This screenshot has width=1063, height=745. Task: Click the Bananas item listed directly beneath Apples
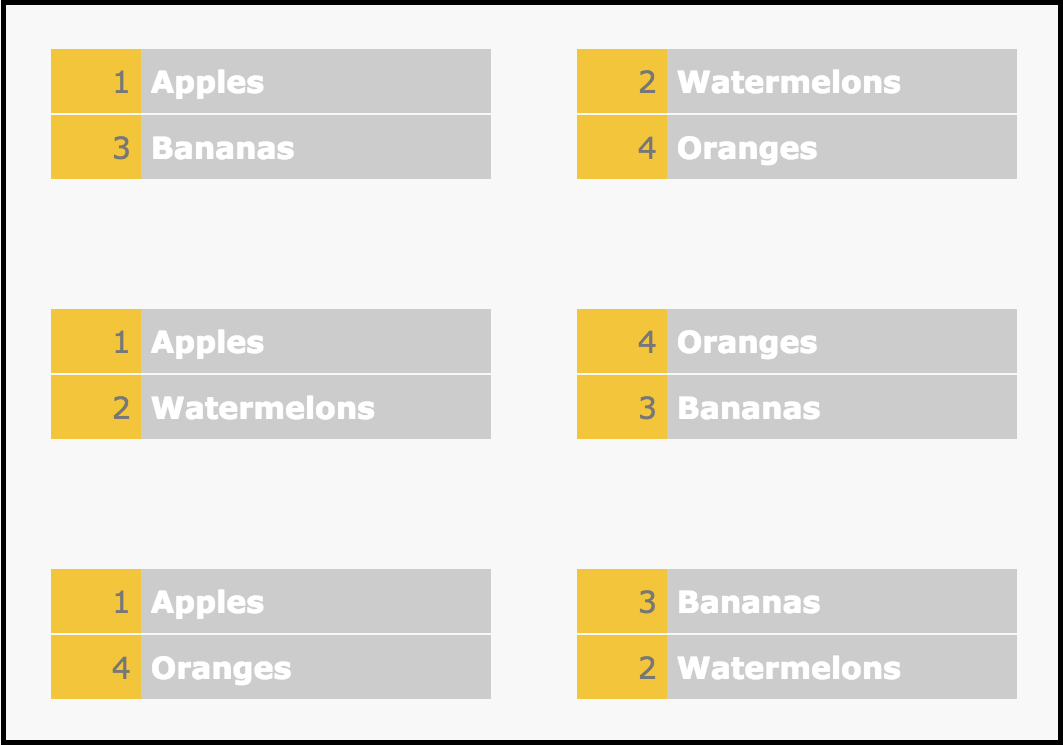270,147
